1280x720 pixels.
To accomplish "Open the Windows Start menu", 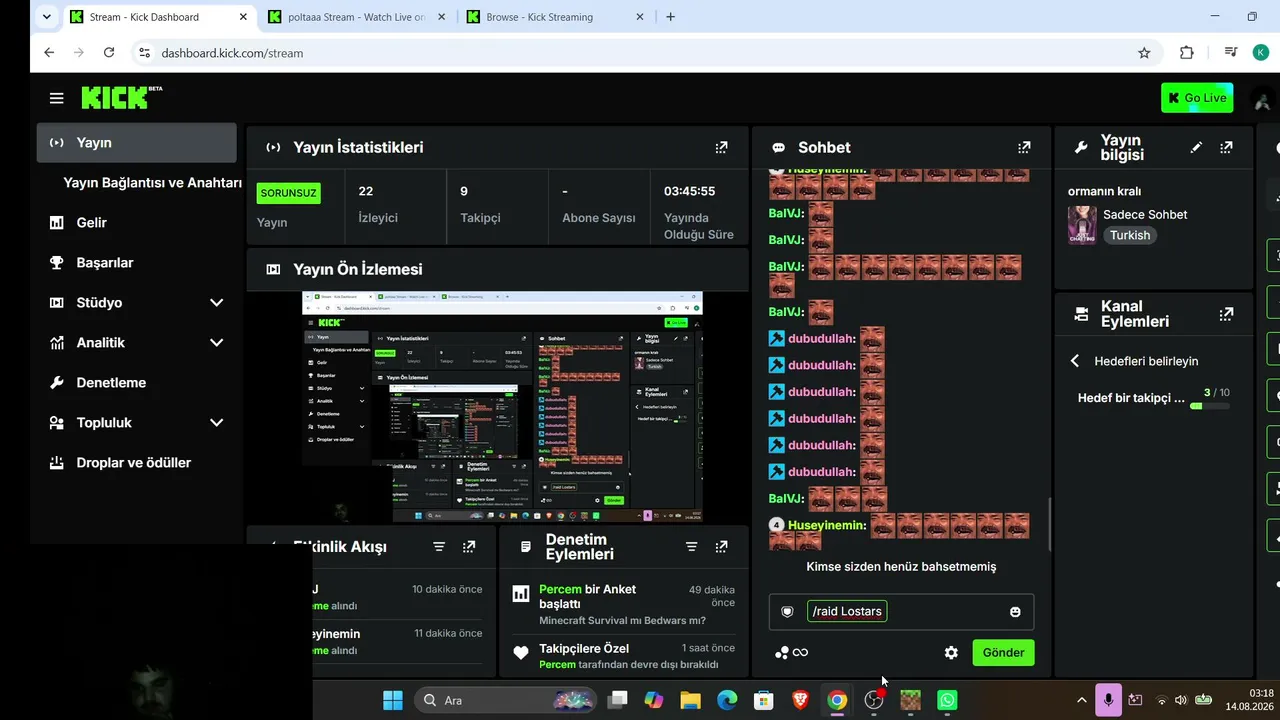I will point(393,700).
